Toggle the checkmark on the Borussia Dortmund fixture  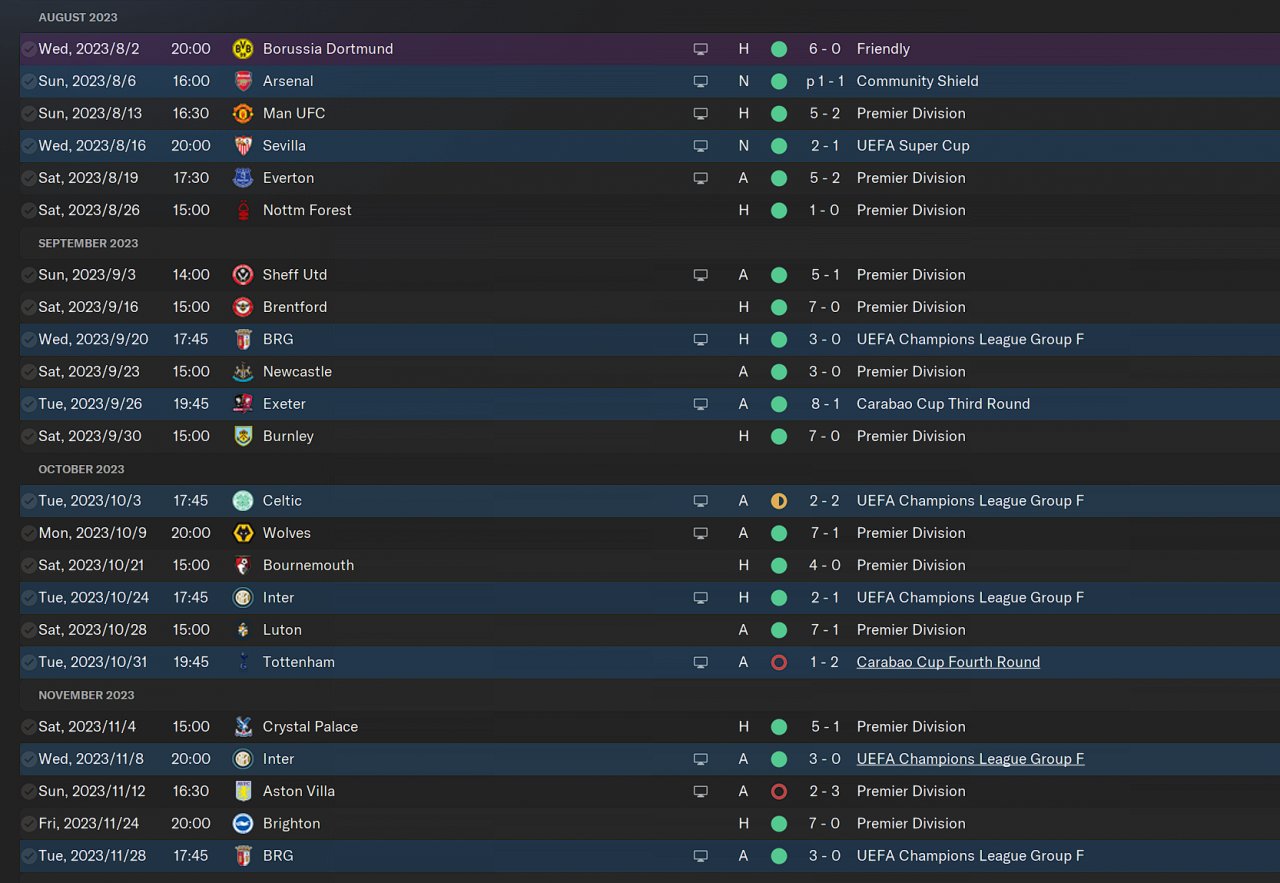(x=29, y=49)
